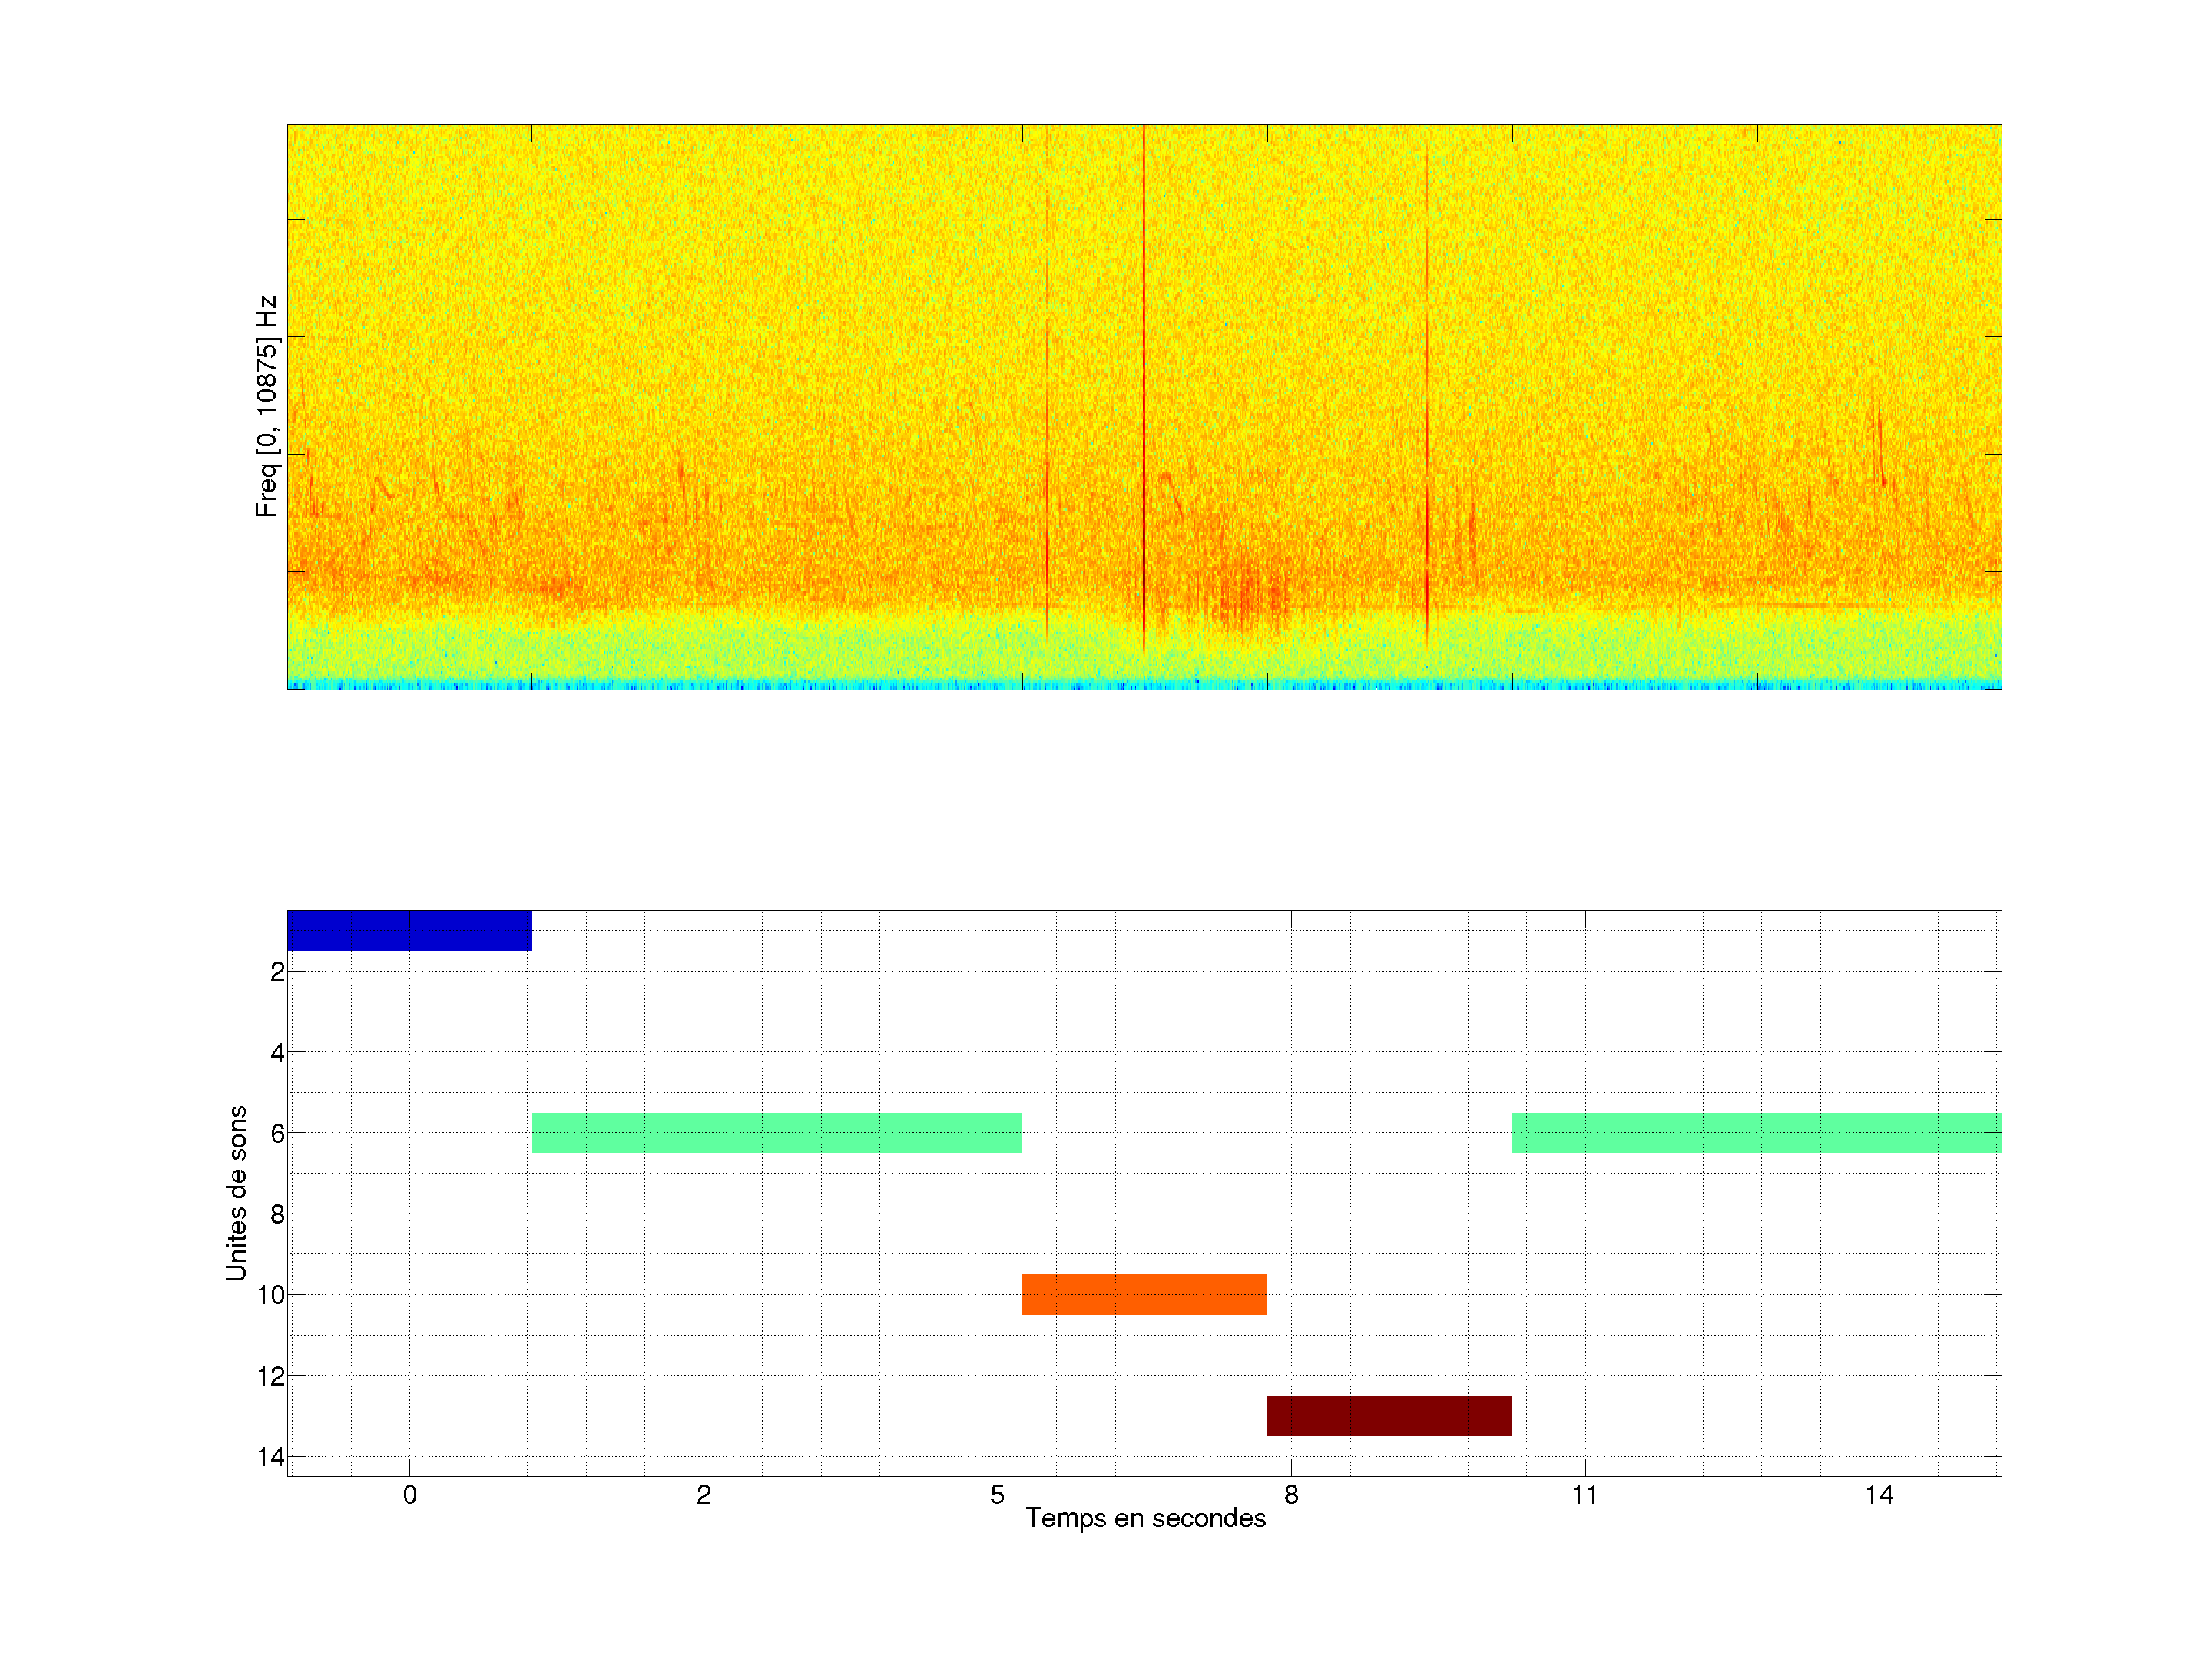Click the y-axis tick label 10
Viewport: 2212px width, 1659px height.
(271, 1295)
